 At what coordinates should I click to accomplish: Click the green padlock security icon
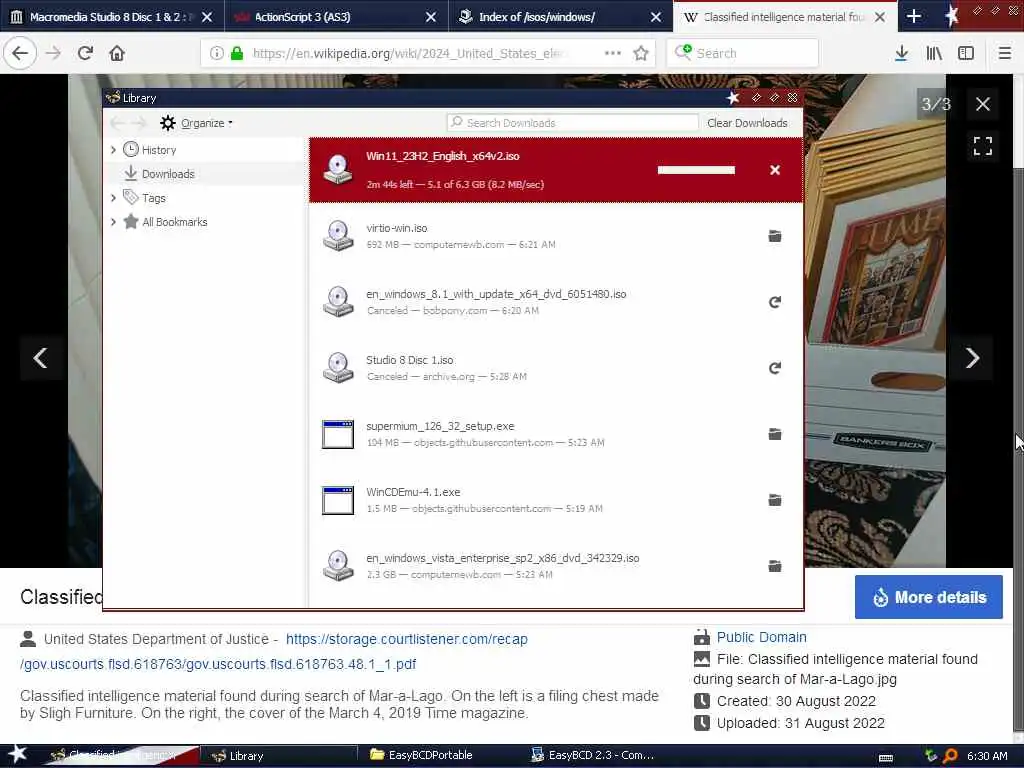pyautogui.click(x=237, y=53)
